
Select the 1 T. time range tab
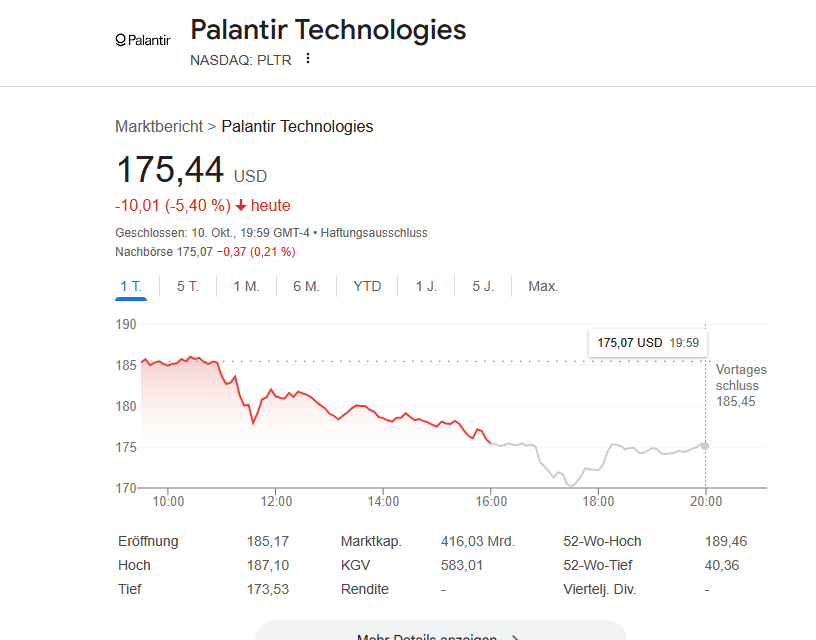pos(131,286)
